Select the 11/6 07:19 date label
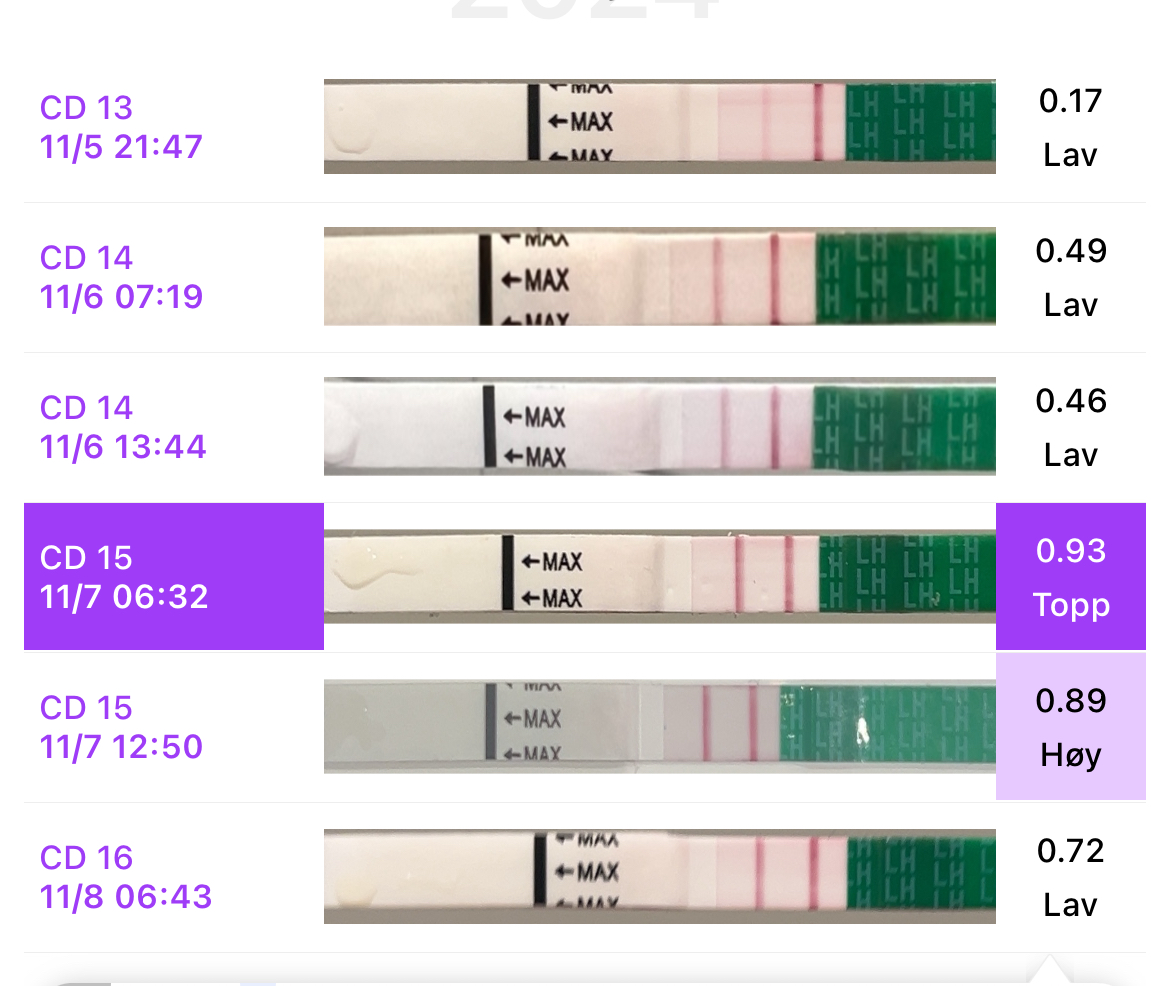1170x986 pixels. [x=121, y=297]
